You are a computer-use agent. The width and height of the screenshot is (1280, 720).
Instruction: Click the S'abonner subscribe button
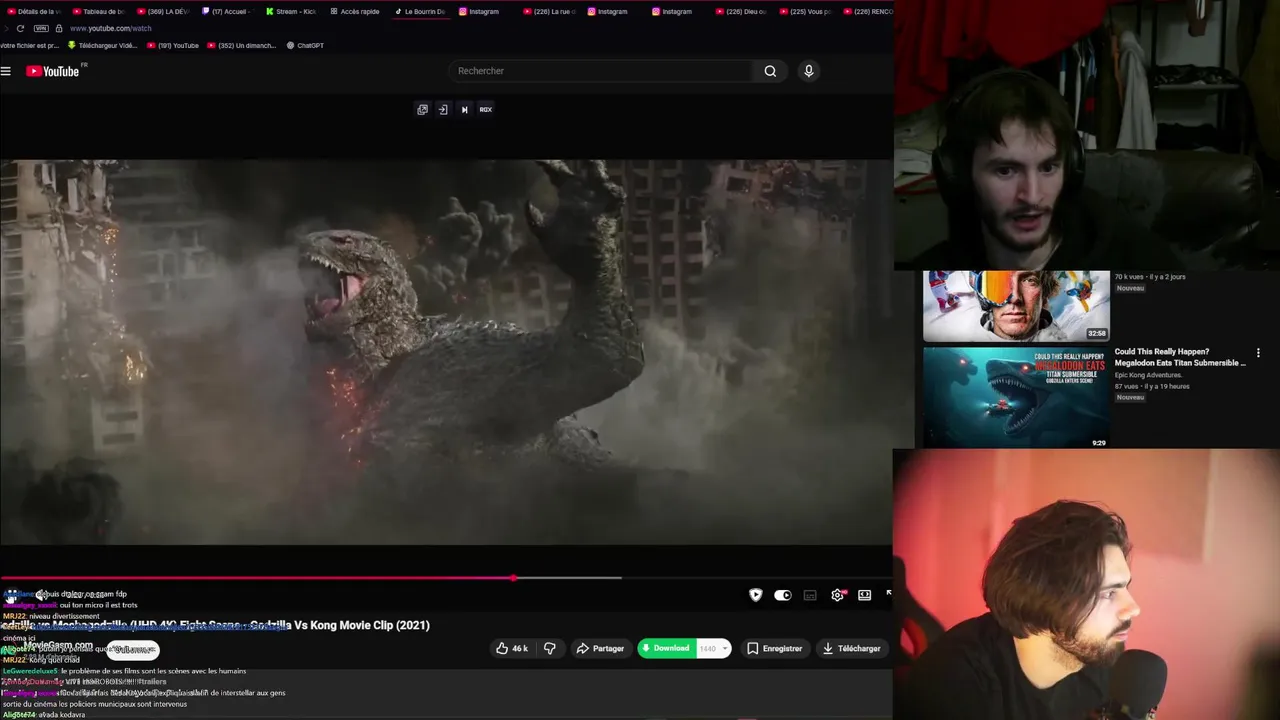(x=133, y=649)
